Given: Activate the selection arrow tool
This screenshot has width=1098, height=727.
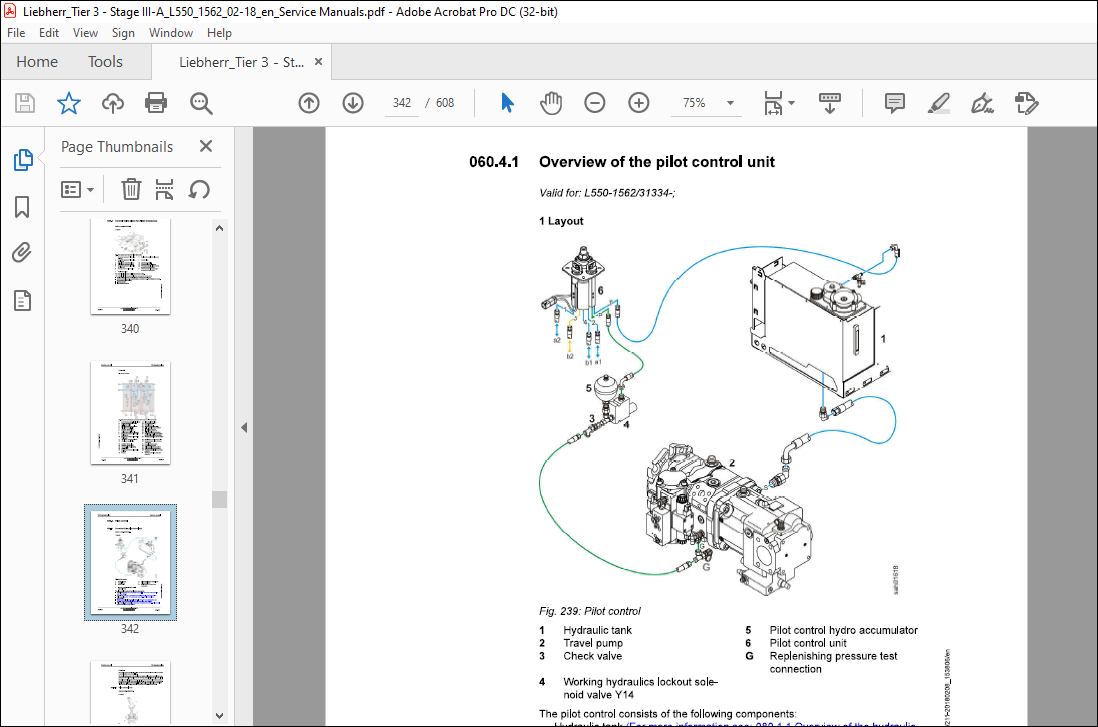Looking at the screenshot, I should pyautogui.click(x=508, y=103).
